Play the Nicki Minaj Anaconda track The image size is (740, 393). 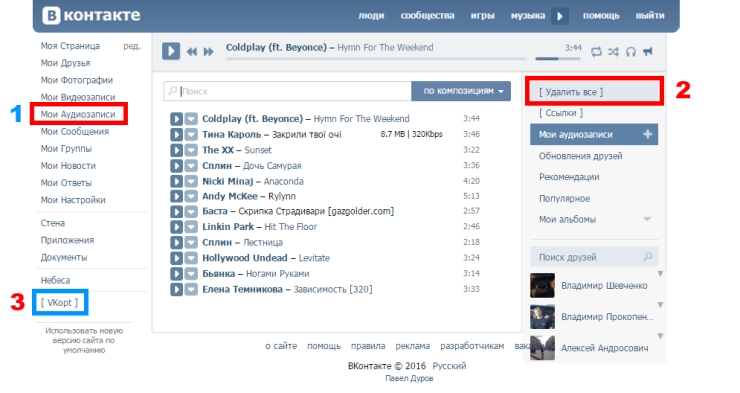tap(176, 181)
